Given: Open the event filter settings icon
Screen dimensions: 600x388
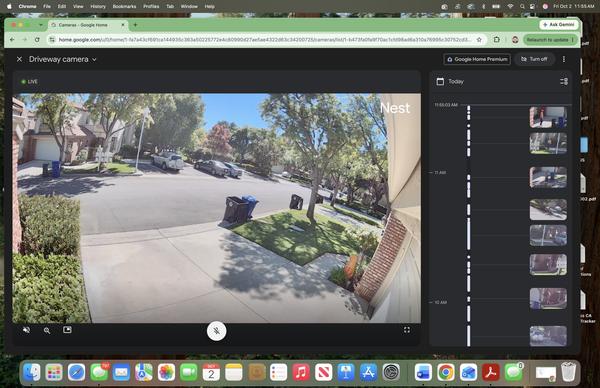Looking at the screenshot, I should 564,82.
